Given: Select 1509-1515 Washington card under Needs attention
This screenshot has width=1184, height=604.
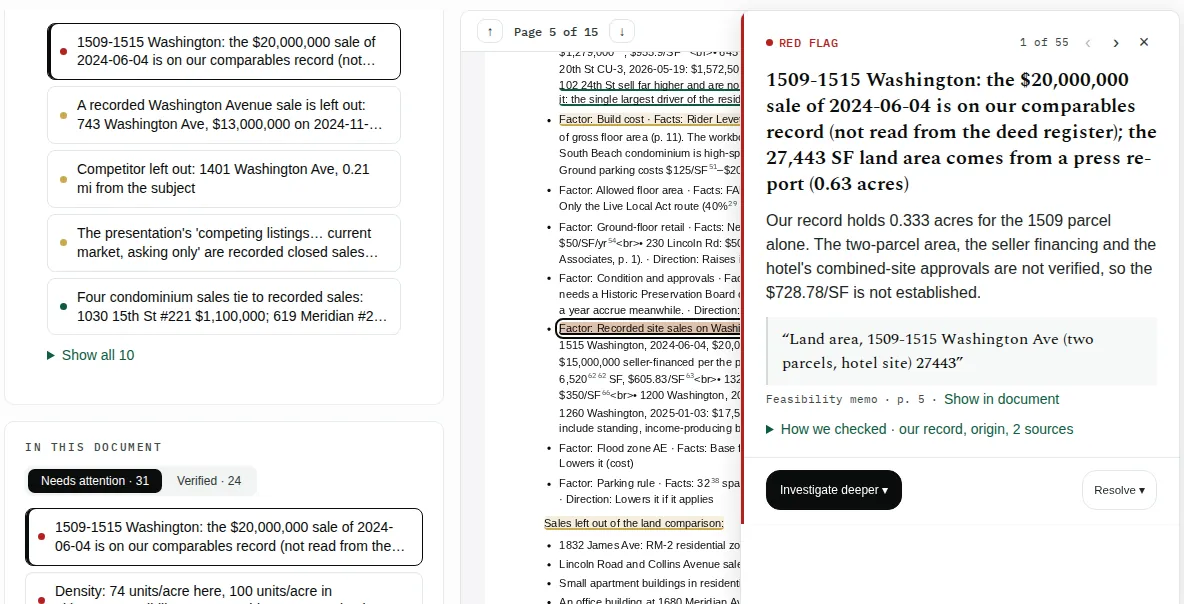Looking at the screenshot, I should [224, 537].
